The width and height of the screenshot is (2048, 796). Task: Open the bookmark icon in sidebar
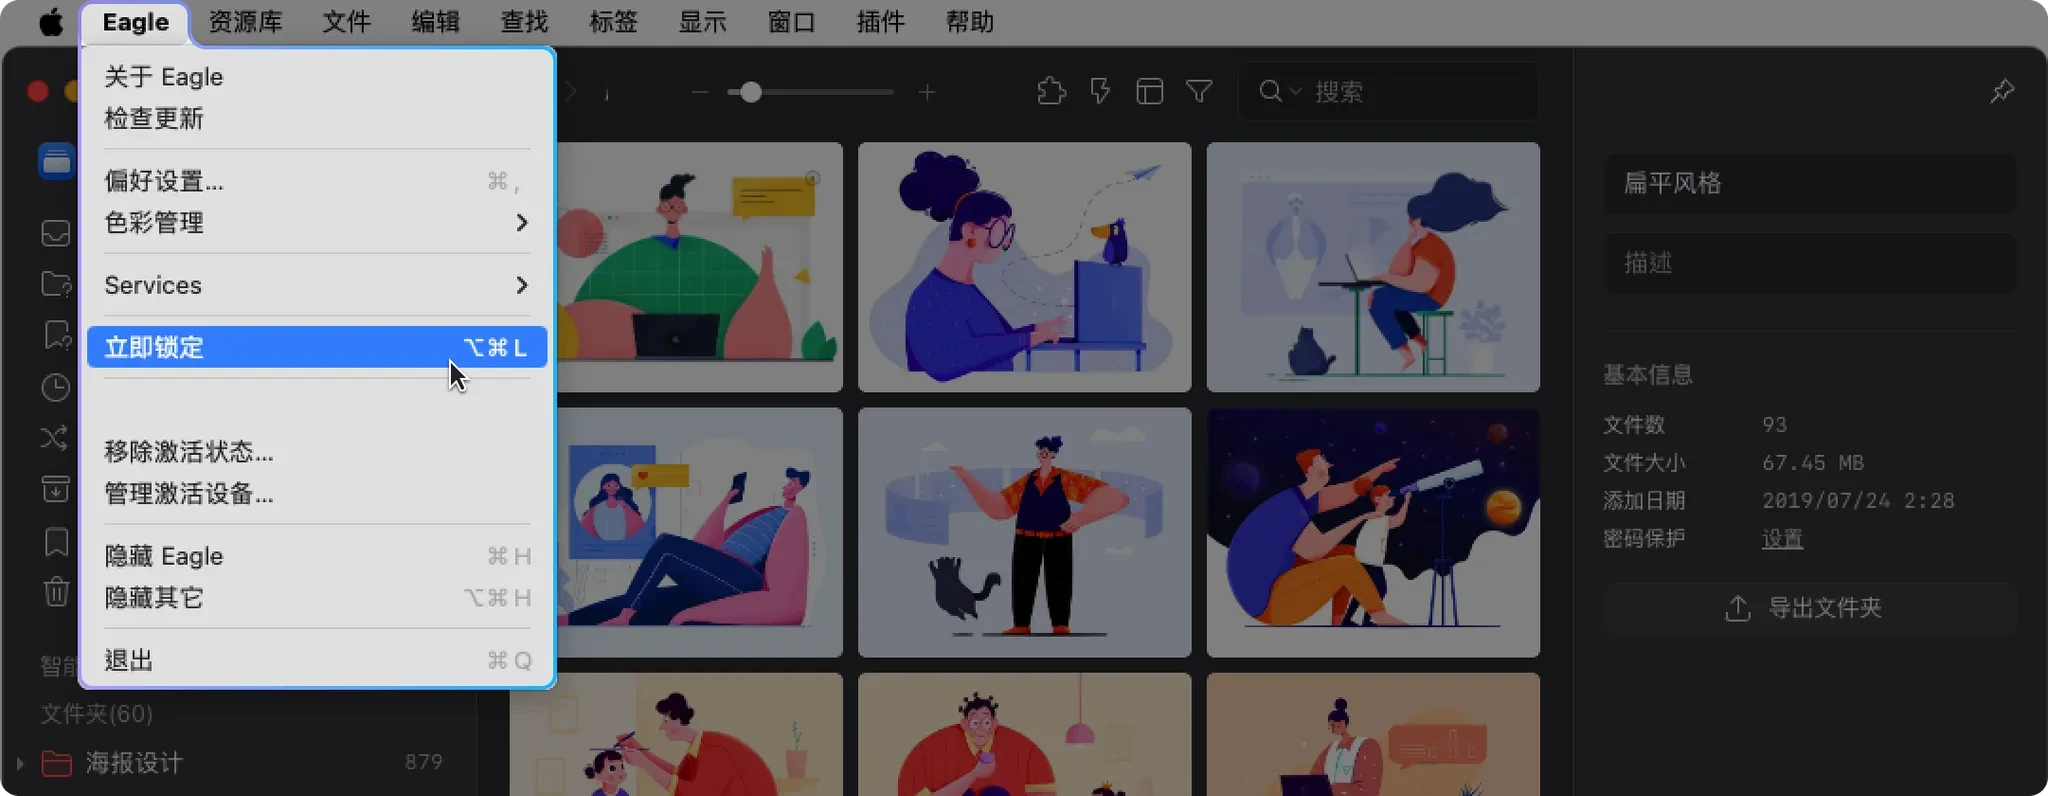57,541
